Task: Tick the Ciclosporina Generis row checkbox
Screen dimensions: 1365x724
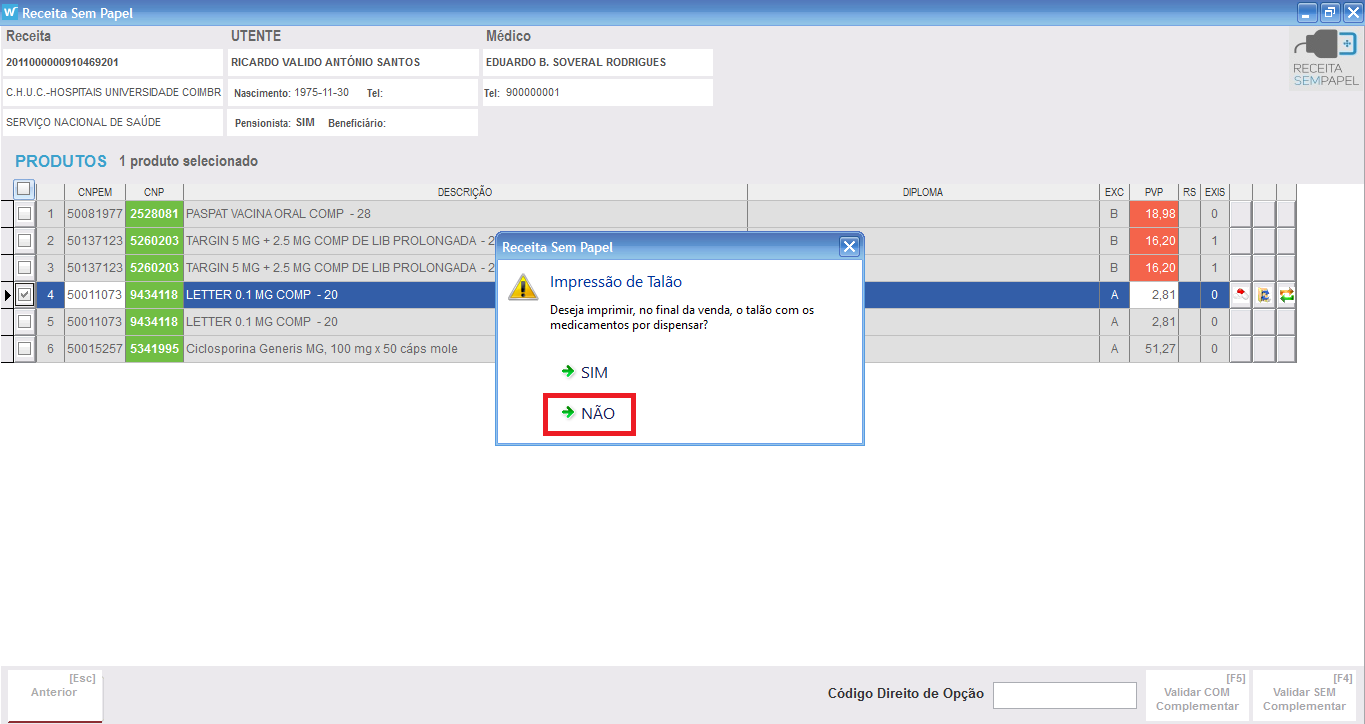Action: 25,349
